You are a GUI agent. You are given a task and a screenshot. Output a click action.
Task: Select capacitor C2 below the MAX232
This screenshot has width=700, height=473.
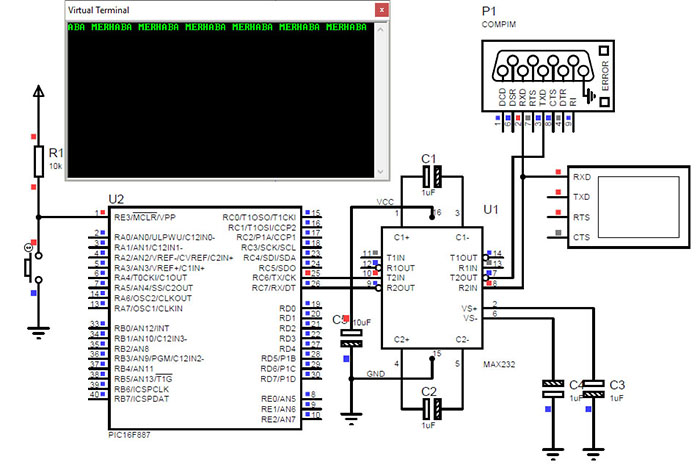point(431,407)
